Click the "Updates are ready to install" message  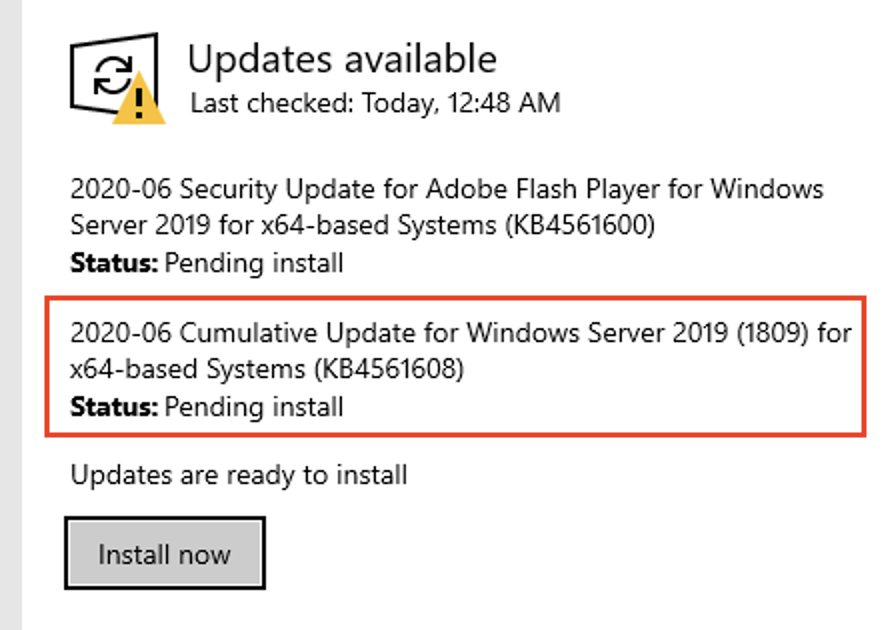point(238,474)
